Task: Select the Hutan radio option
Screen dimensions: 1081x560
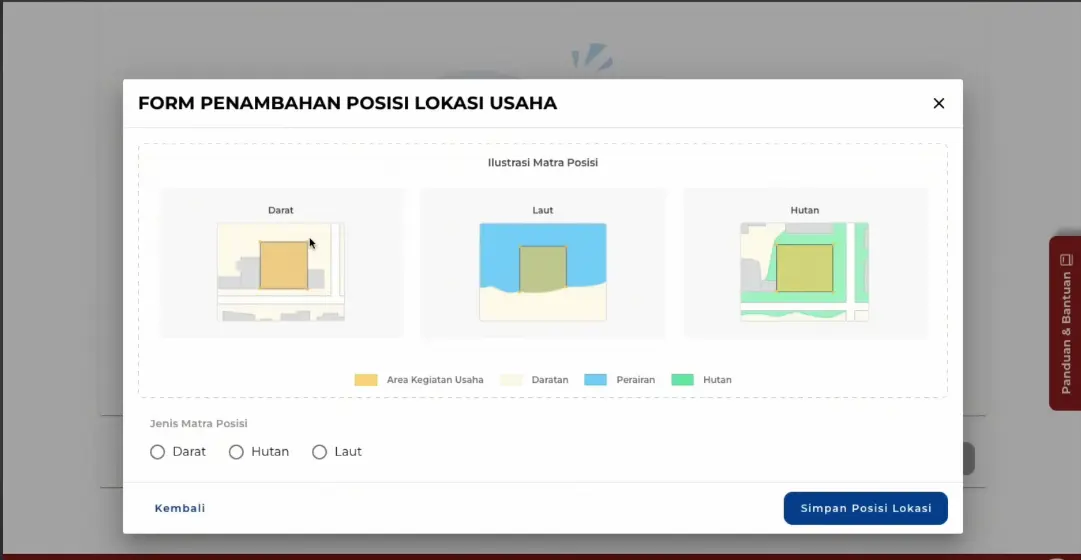Action: [236, 452]
